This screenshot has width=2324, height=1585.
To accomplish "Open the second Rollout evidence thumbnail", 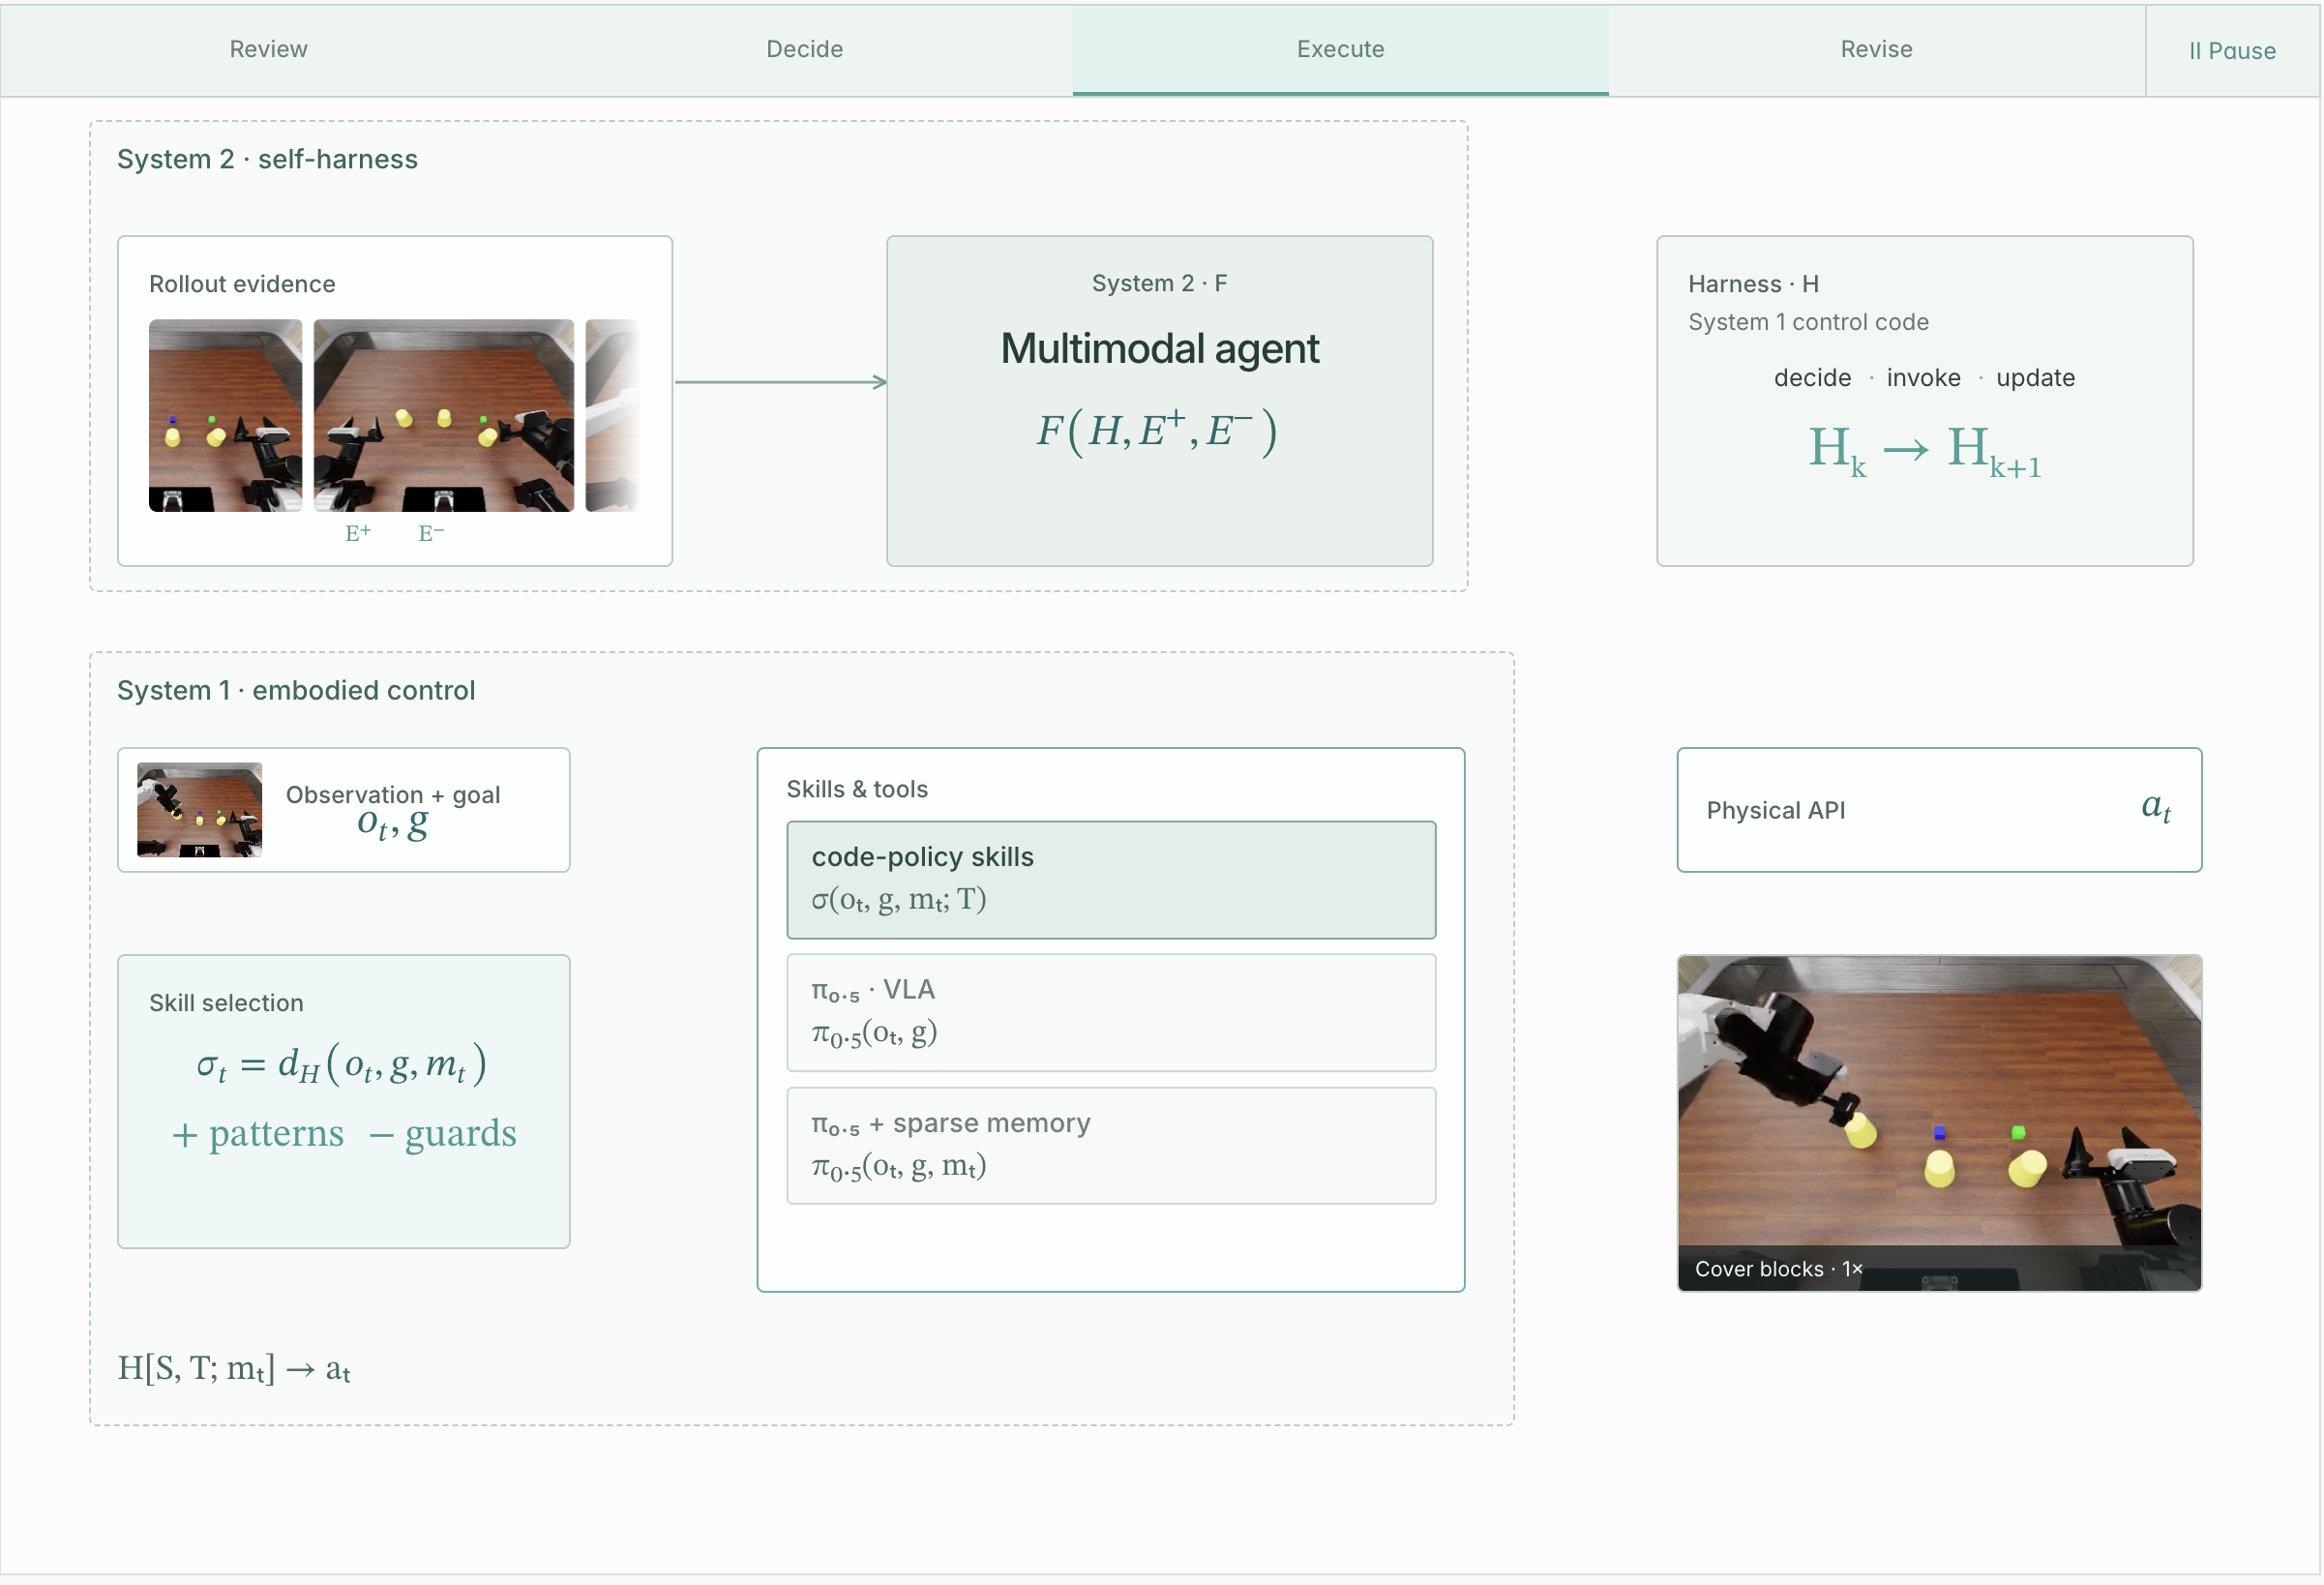I will (444, 415).
